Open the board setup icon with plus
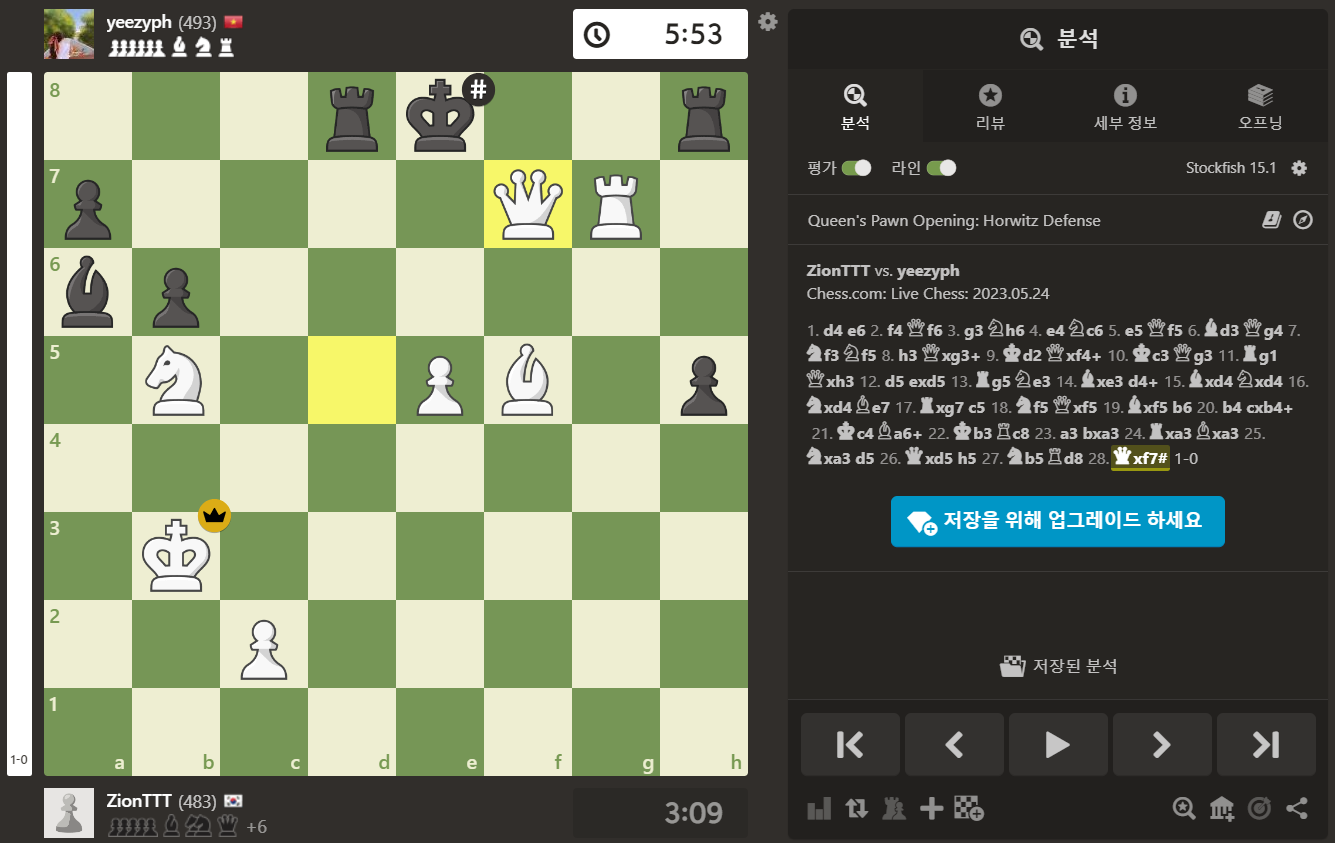The height and width of the screenshot is (843, 1335). (x=969, y=808)
